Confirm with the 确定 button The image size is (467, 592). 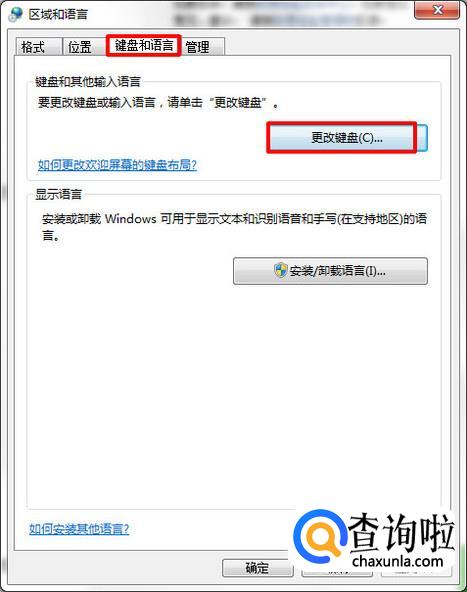click(257, 568)
